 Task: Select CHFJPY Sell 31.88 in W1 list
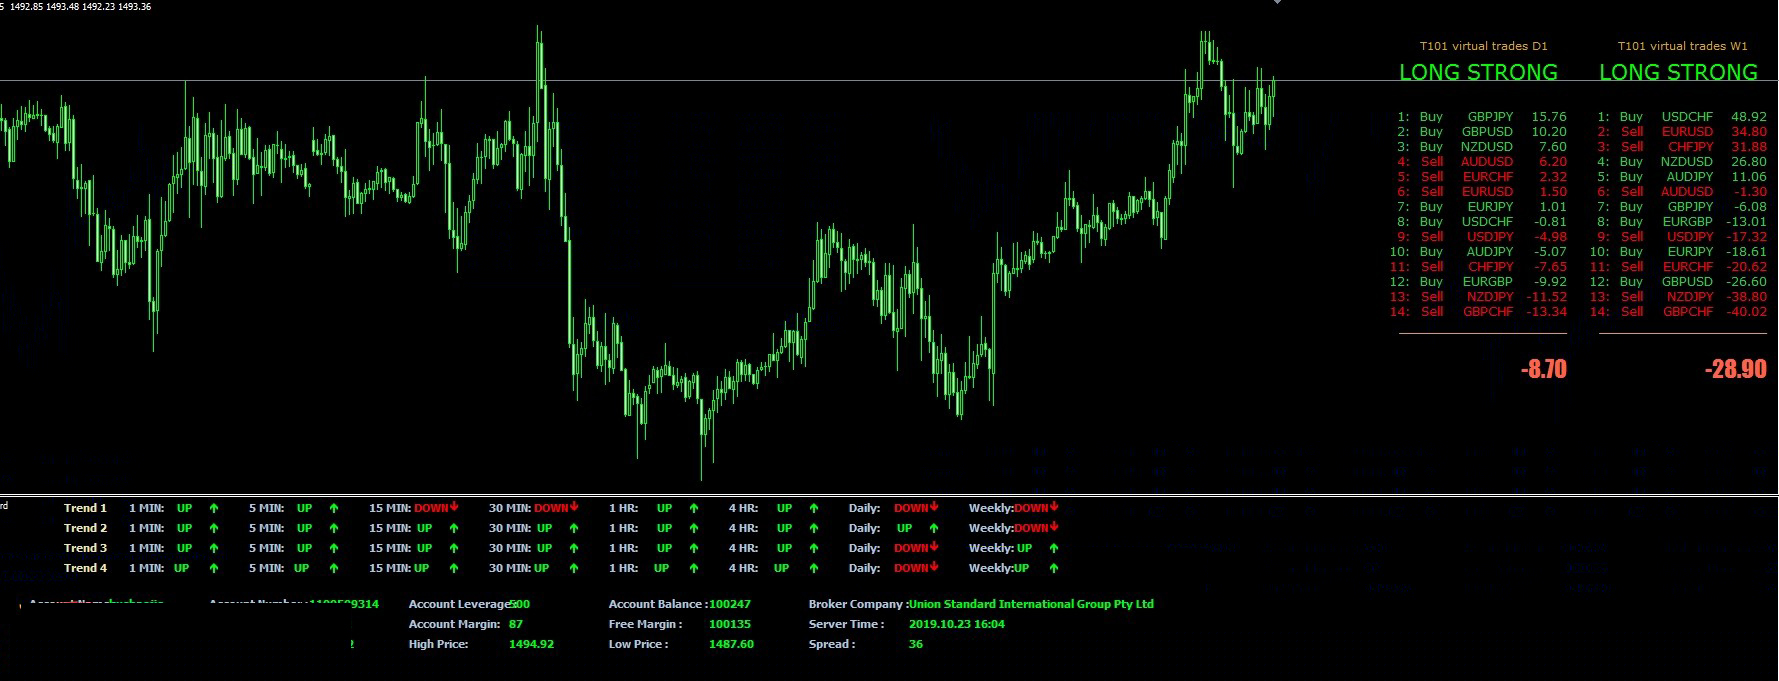coord(1682,147)
